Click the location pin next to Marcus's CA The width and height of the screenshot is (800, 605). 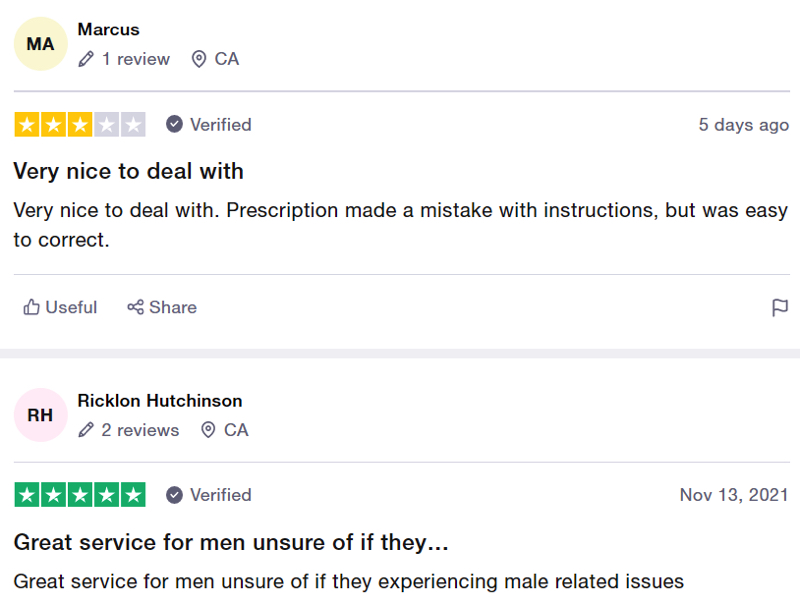coord(199,59)
